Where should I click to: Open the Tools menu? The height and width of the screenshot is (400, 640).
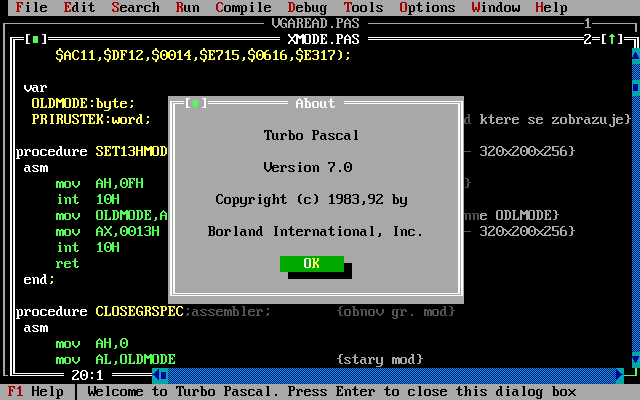click(x=363, y=7)
